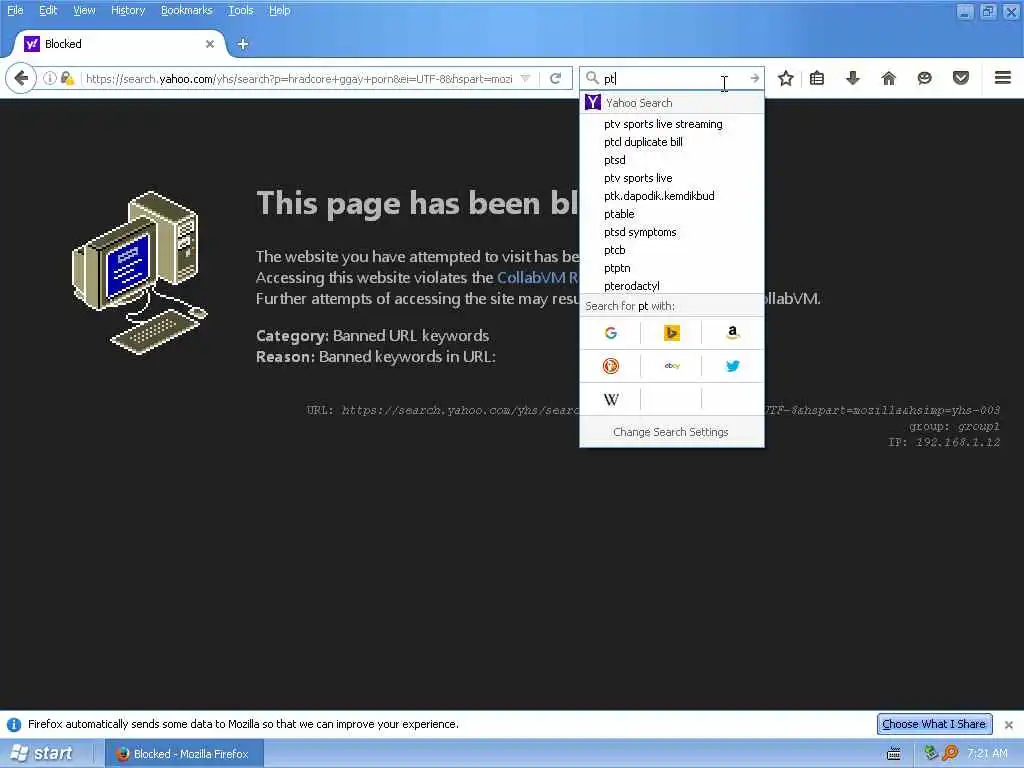The image size is (1024, 768).
Task: Open the Windows start button
Action: (x=43, y=754)
